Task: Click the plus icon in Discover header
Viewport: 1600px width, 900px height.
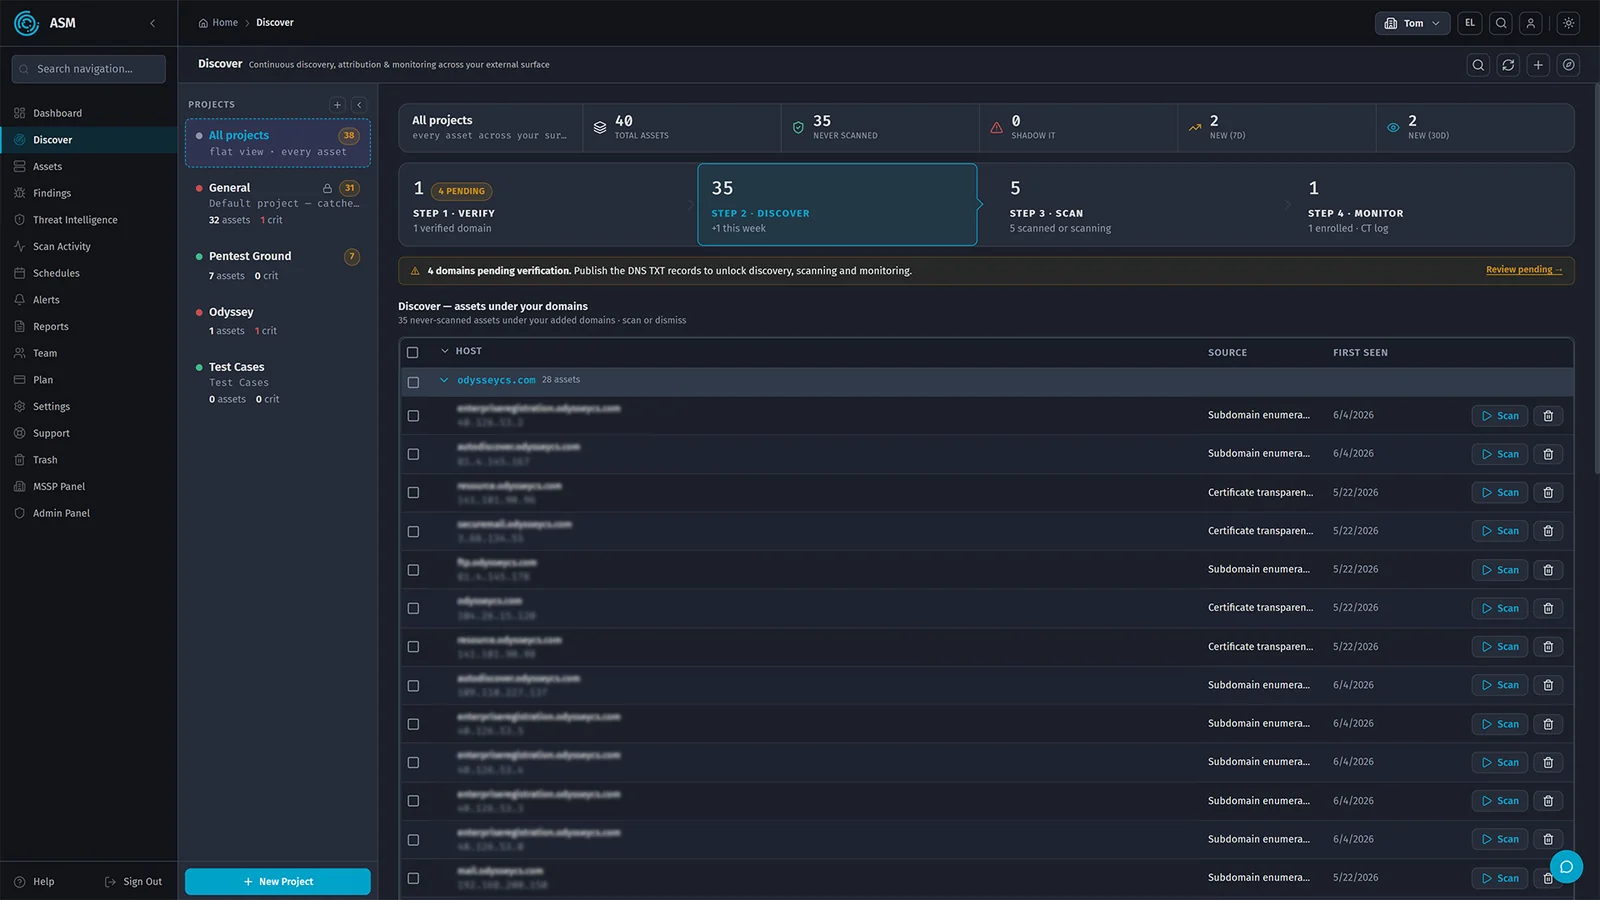Action: click(1538, 65)
